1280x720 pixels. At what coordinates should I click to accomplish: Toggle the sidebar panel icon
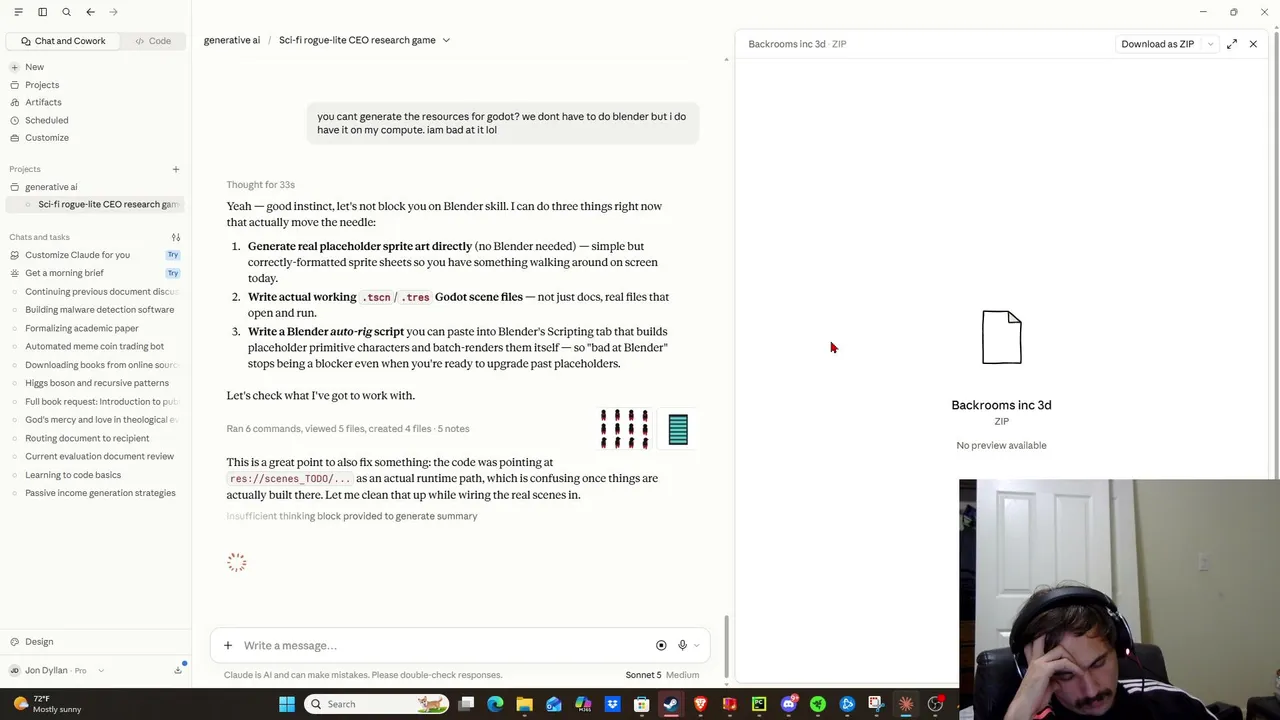click(42, 12)
